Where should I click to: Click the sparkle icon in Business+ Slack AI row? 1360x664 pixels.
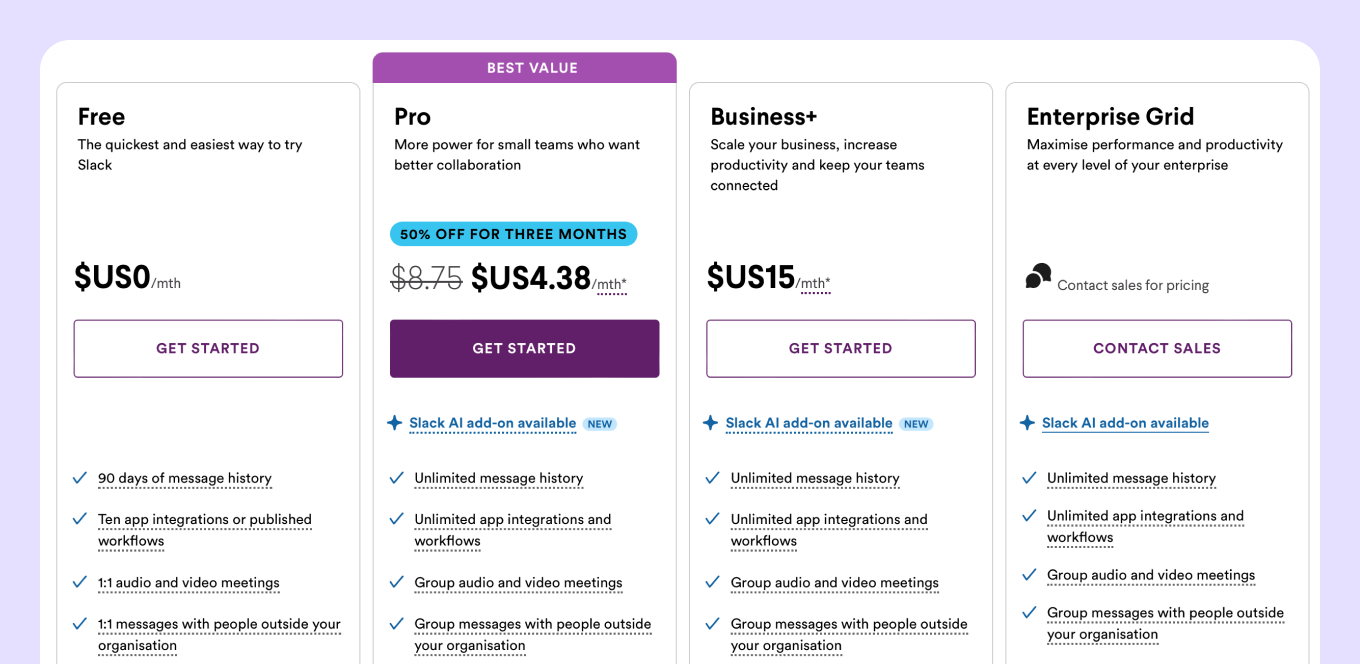click(711, 423)
